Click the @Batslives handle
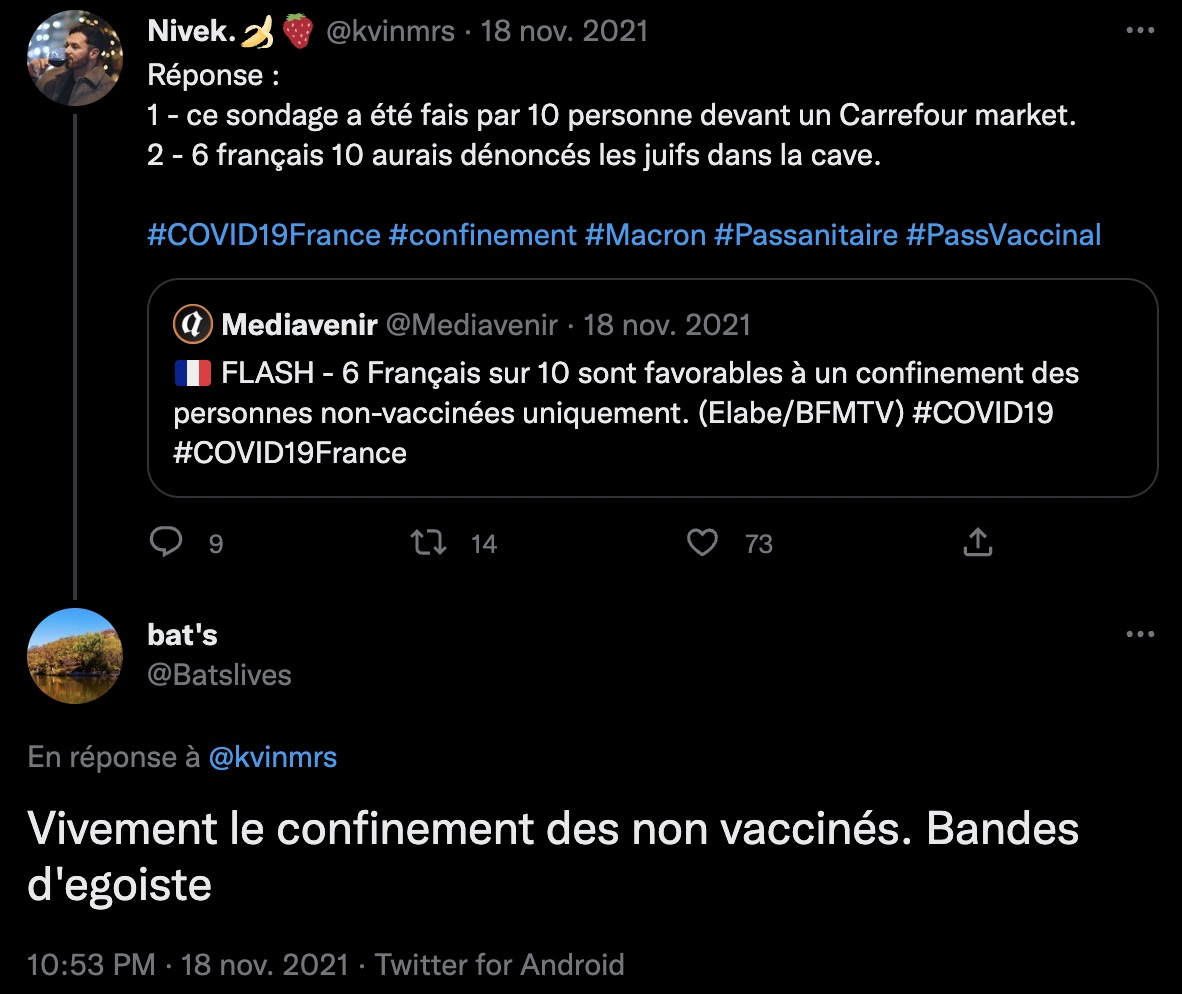1182x994 pixels. tap(219, 675)
